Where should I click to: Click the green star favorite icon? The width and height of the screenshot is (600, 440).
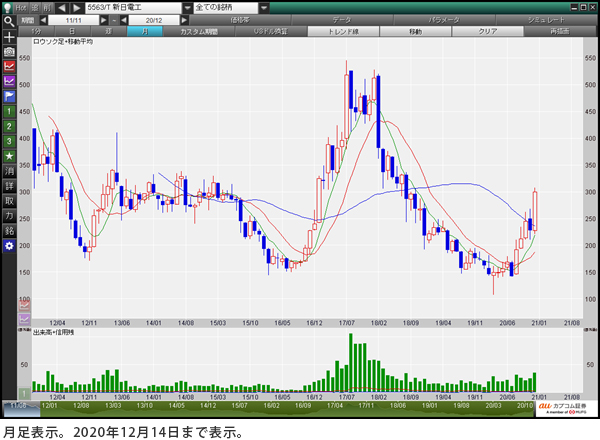pyautogui.click(x=9, y=156)
